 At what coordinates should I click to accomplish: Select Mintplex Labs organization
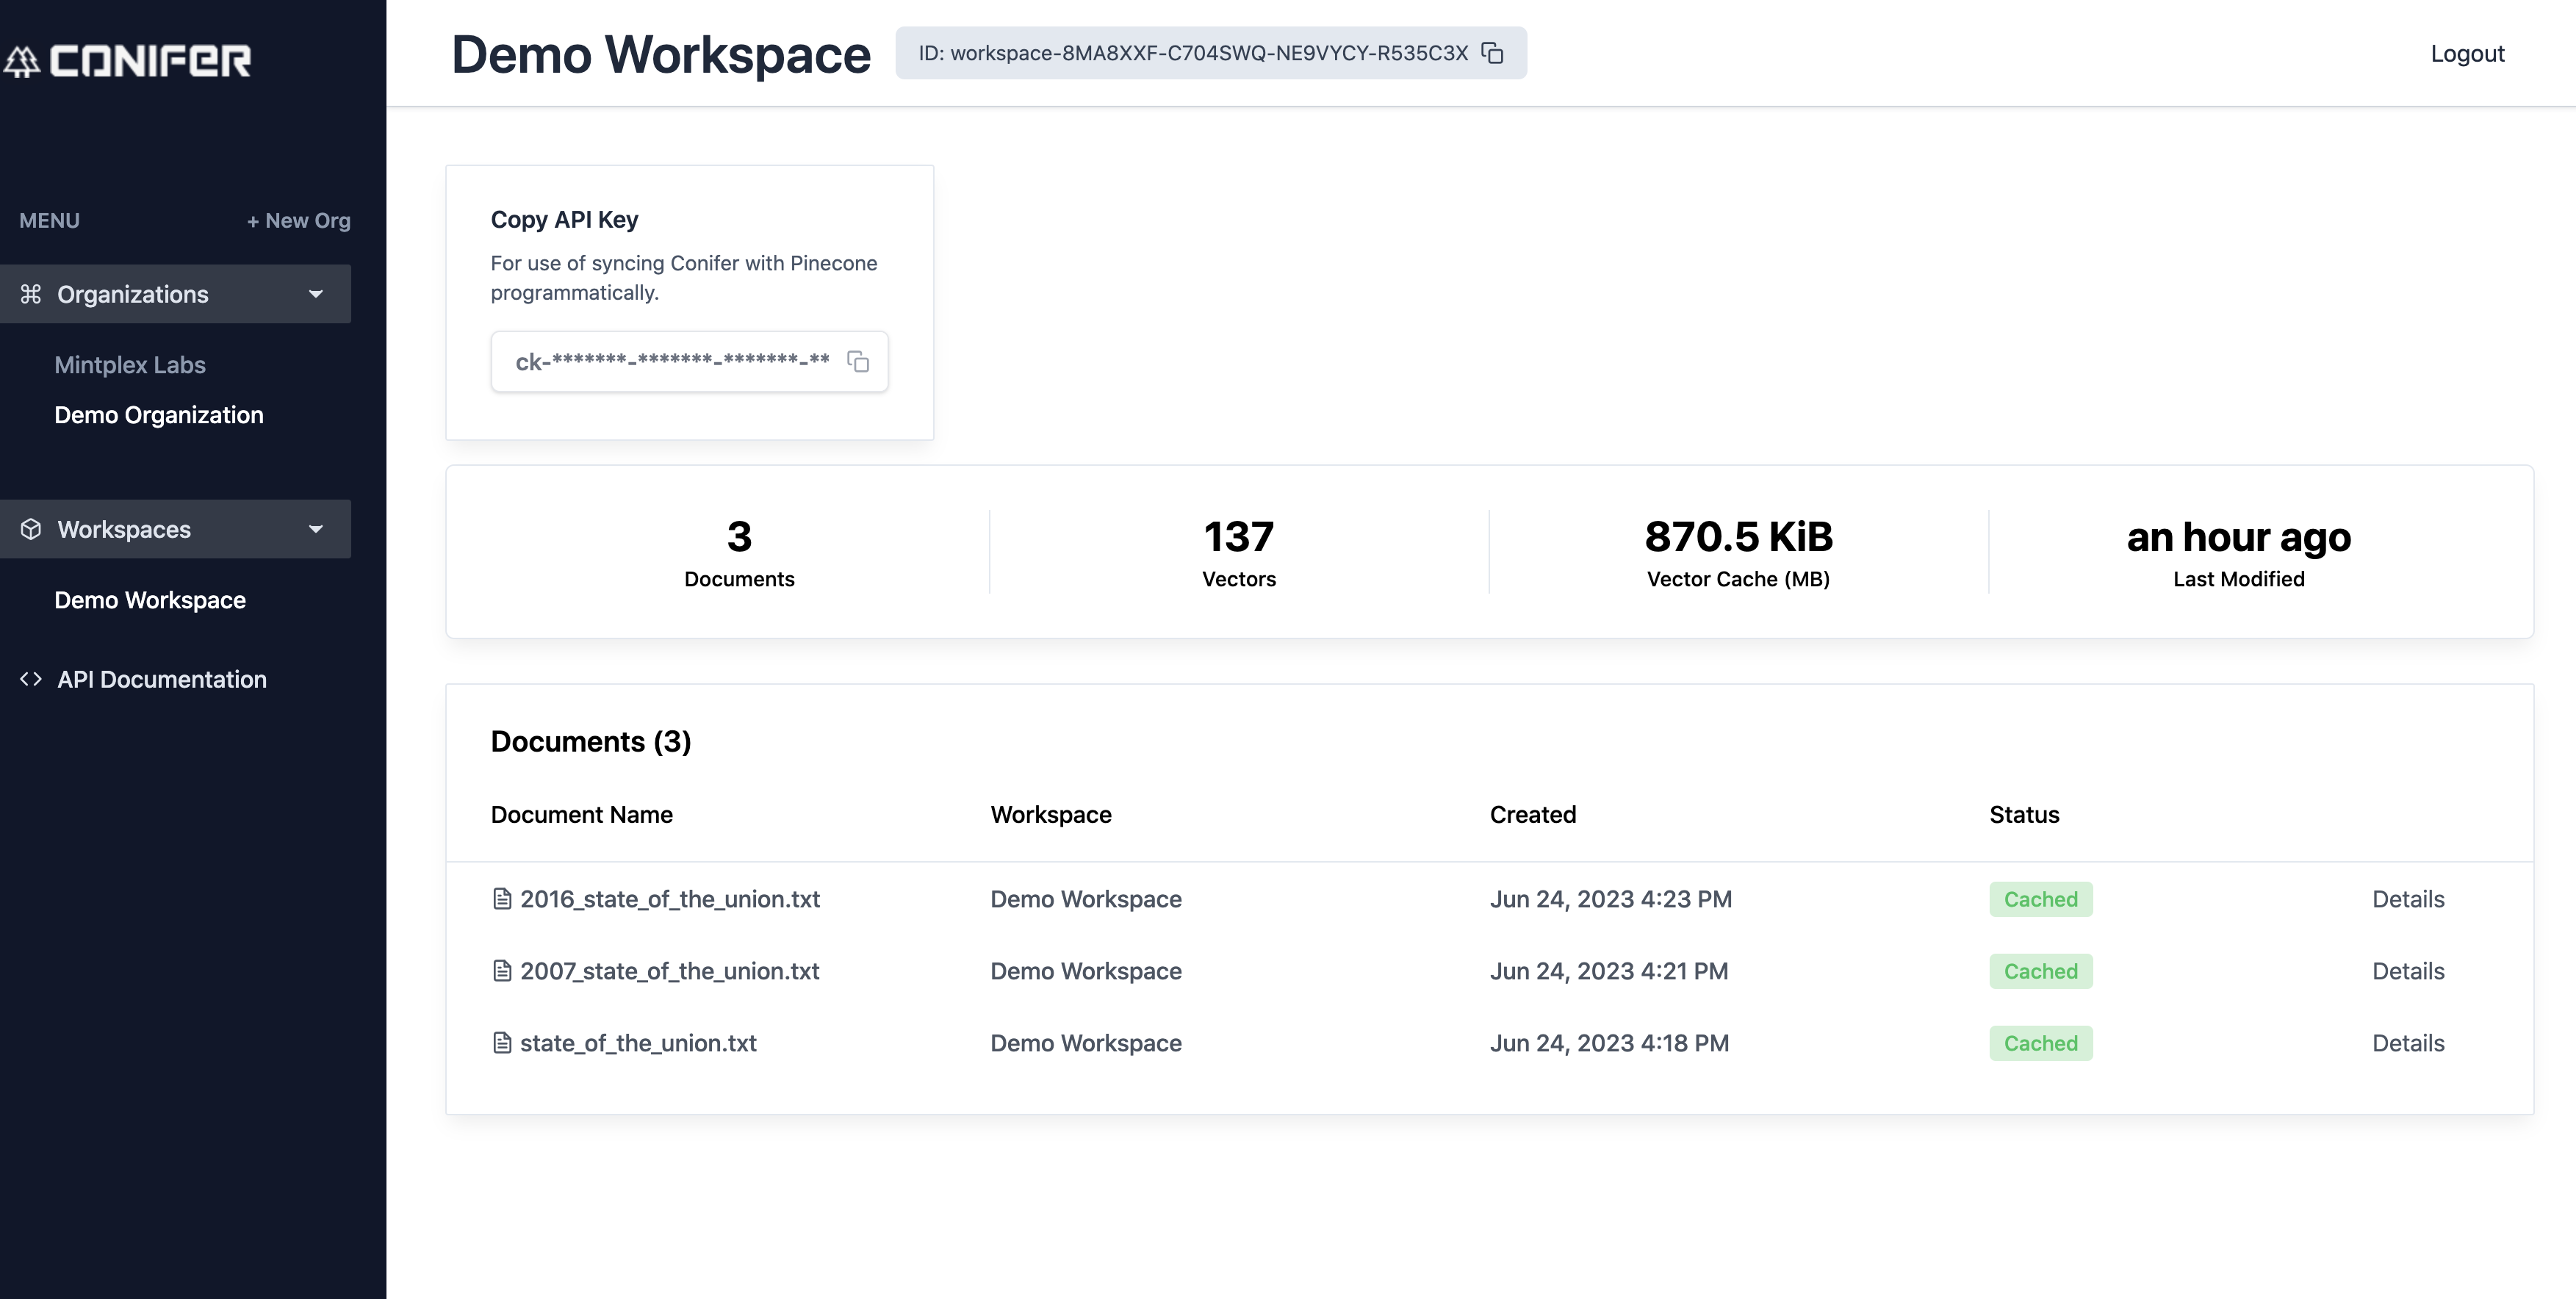tap(130, 365)
